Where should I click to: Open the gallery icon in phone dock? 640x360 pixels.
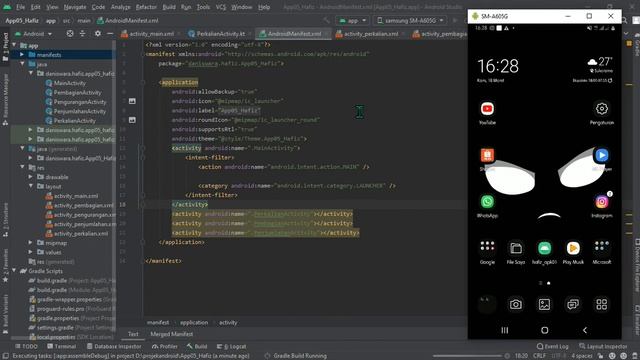pos(544,304)
